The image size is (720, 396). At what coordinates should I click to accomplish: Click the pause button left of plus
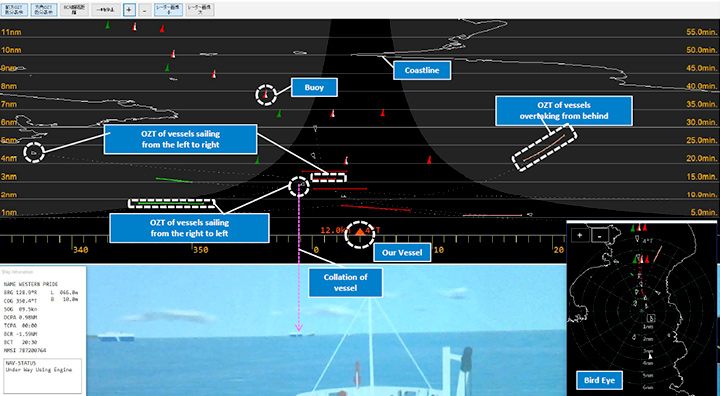pyautogui.click(x=106, y=10)
